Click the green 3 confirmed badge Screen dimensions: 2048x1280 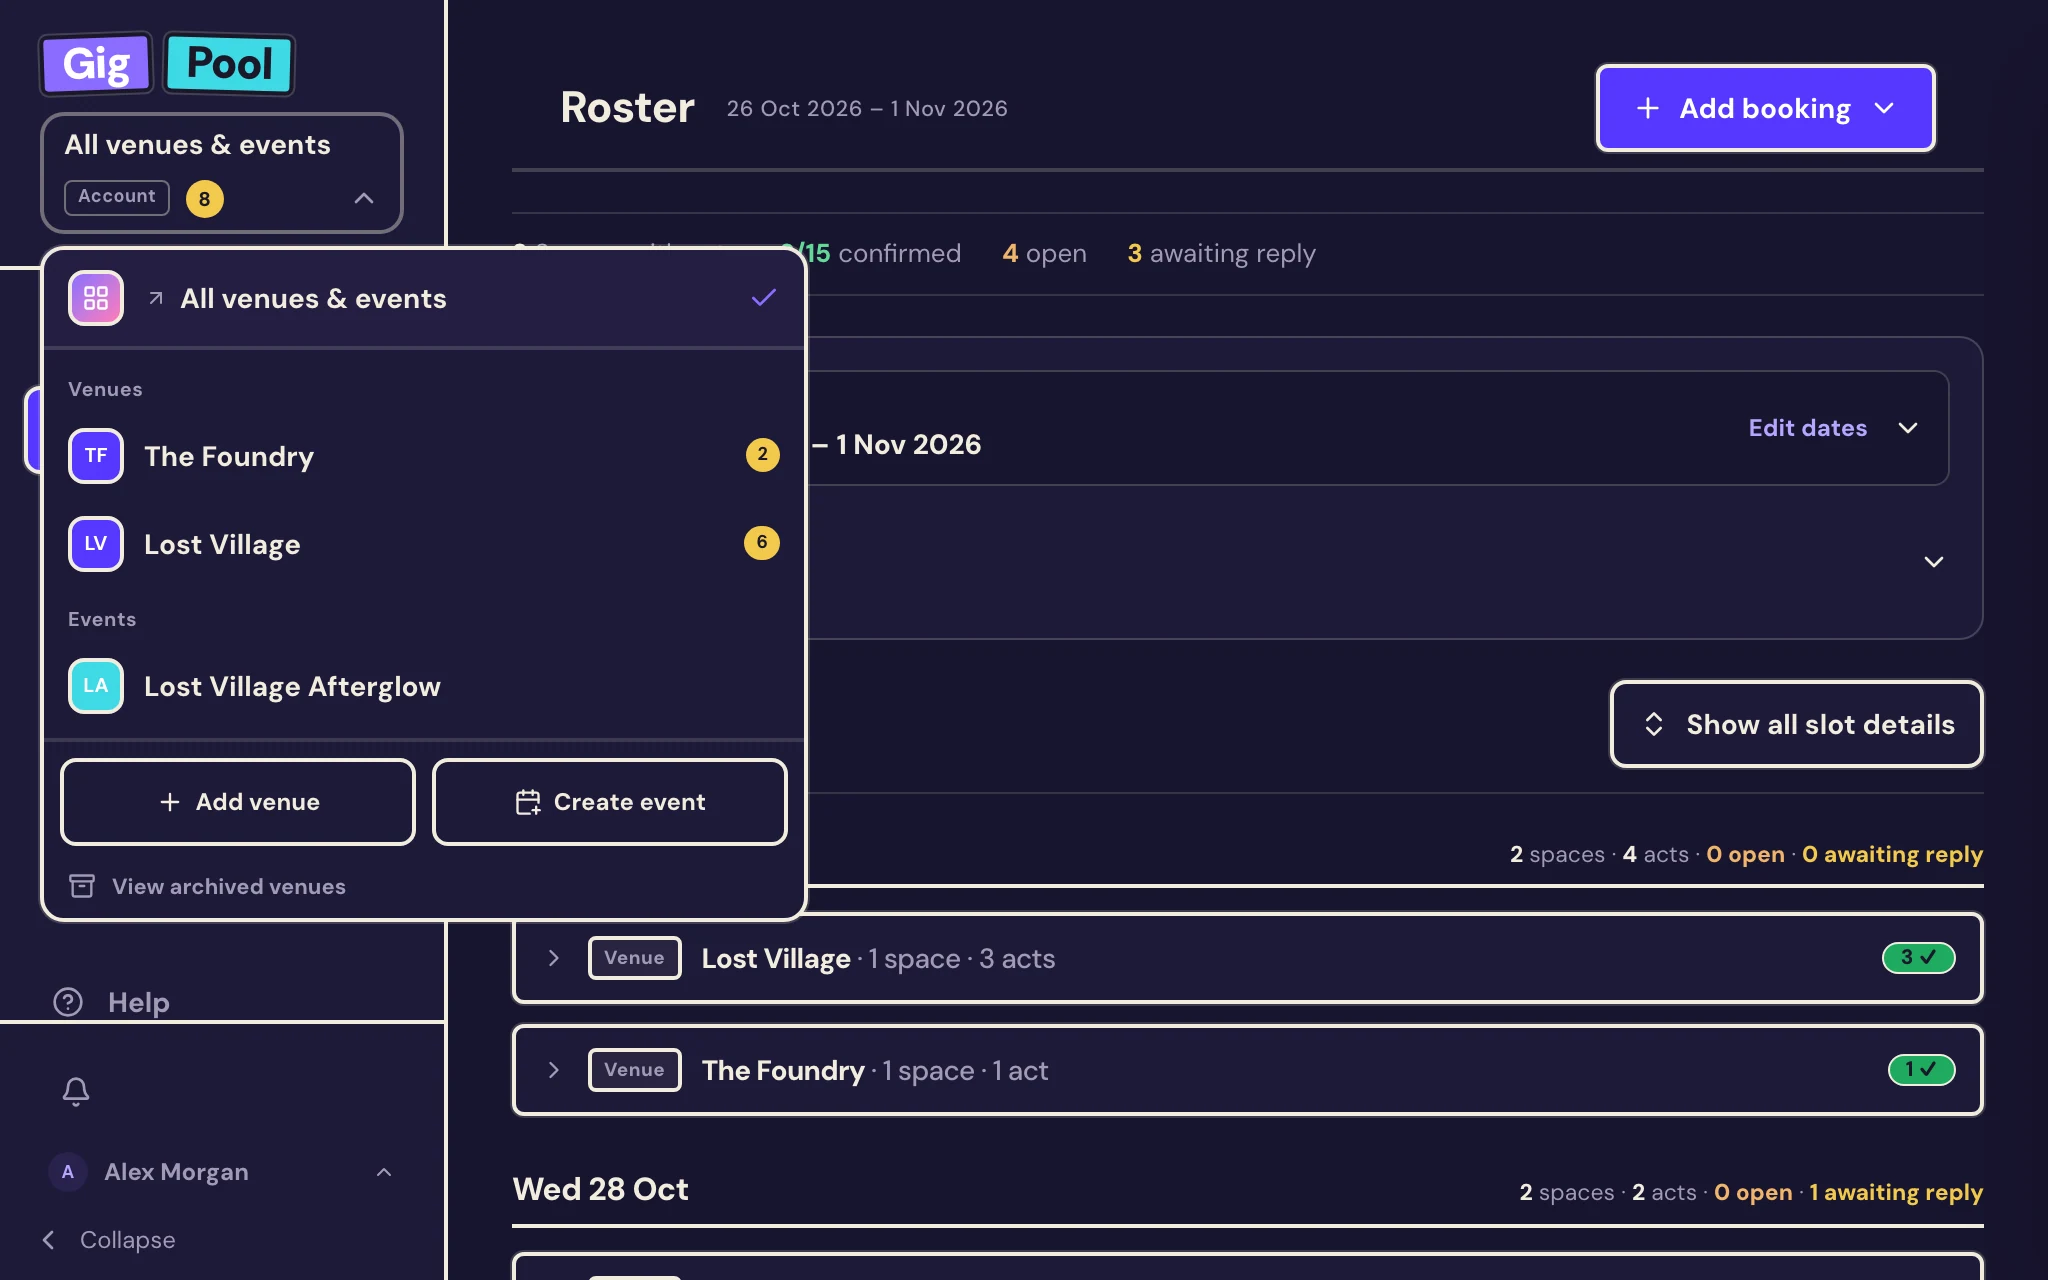click(x=1918, y=958)
